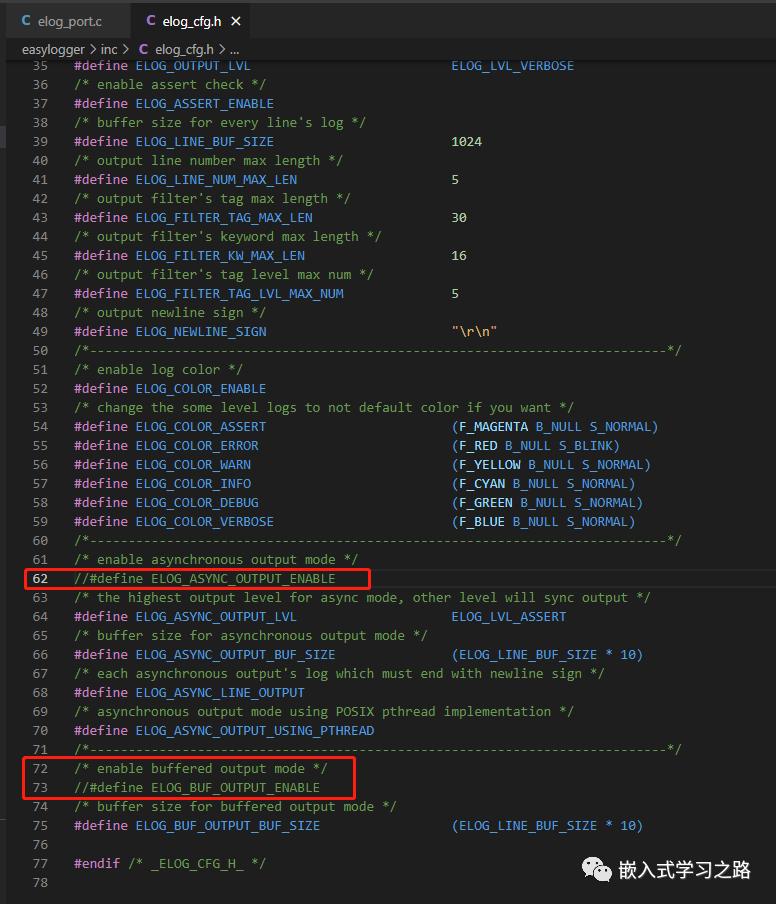Click F_RED in ELOG_COLOR_ERROR line

pos(478,446)
